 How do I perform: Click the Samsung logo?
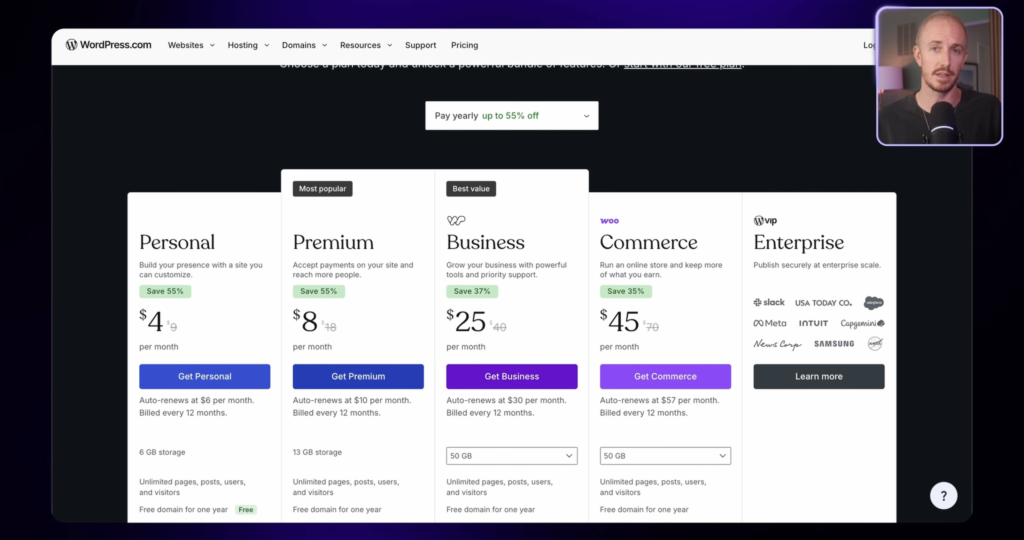click(834, 343)
